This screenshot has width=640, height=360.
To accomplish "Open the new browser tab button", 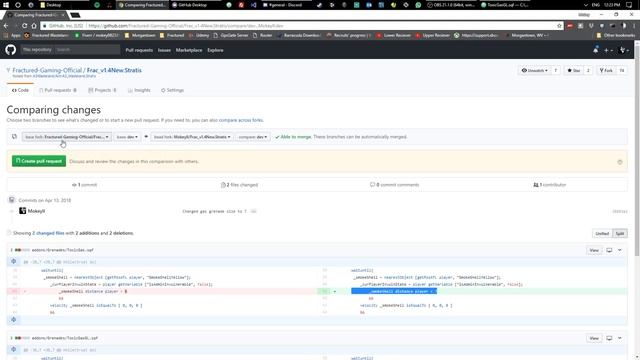I will point(75,15).
